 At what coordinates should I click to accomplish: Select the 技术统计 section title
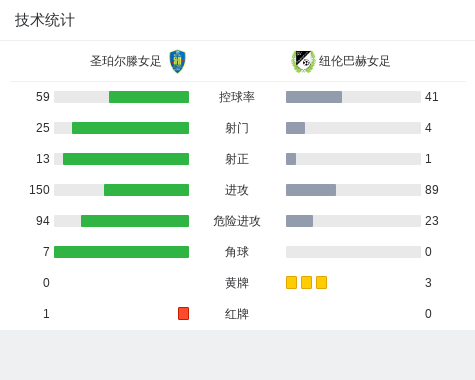[x=45, y=20]
